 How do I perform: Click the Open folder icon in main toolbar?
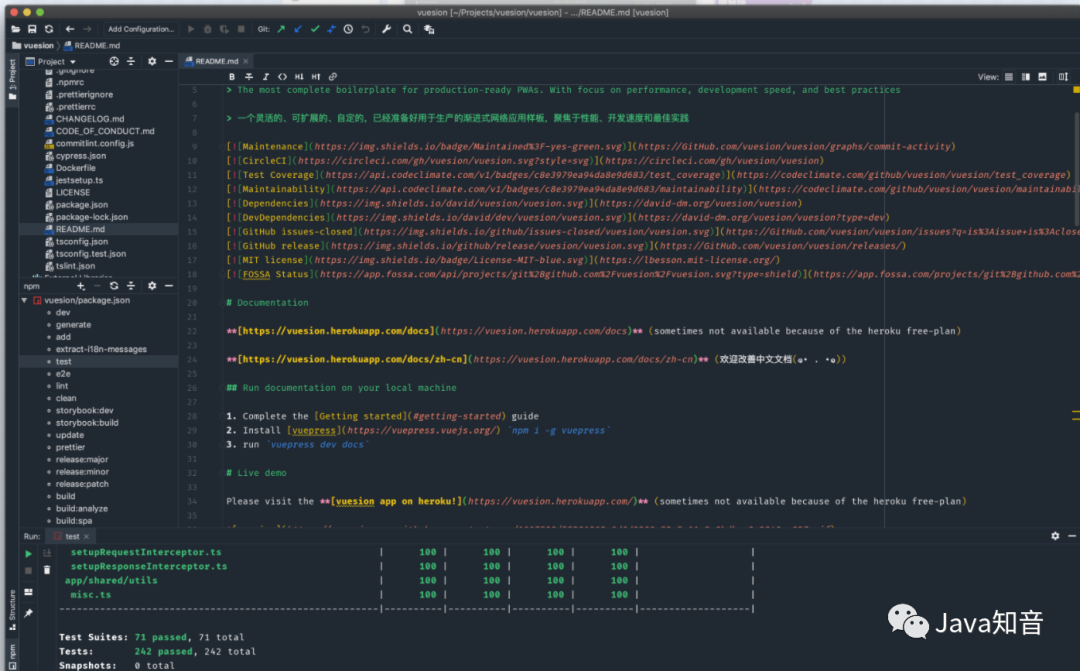(16, 29)
